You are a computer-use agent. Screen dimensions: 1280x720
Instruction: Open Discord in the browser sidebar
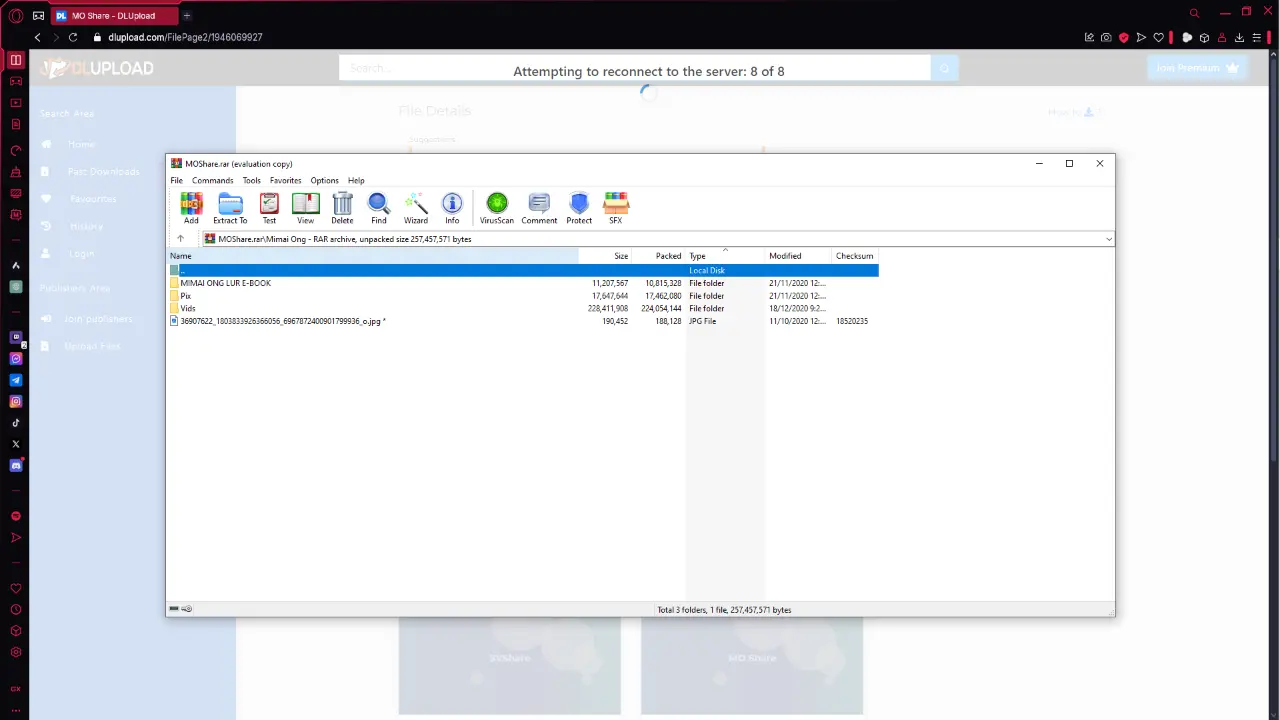(x=16, y=465)
